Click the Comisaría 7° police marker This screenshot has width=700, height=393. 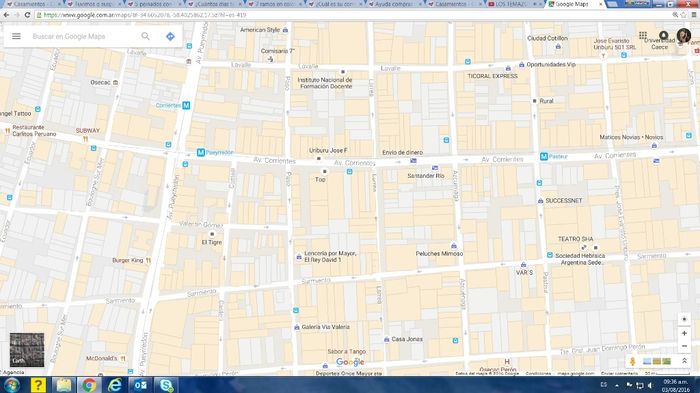click(270, 59)
